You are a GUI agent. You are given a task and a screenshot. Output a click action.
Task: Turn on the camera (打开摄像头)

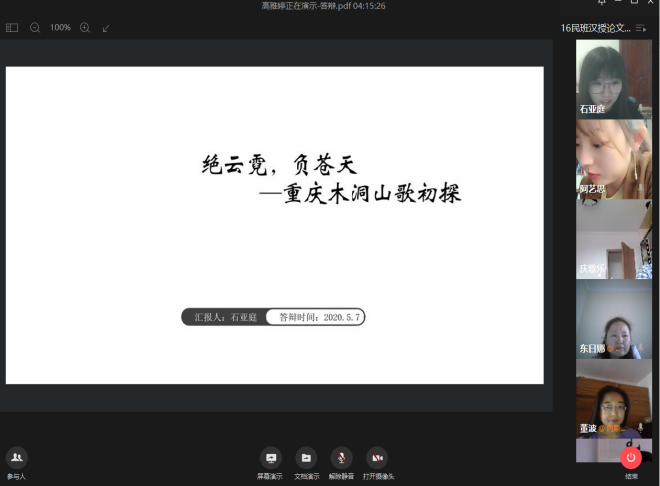coord(377,458)
